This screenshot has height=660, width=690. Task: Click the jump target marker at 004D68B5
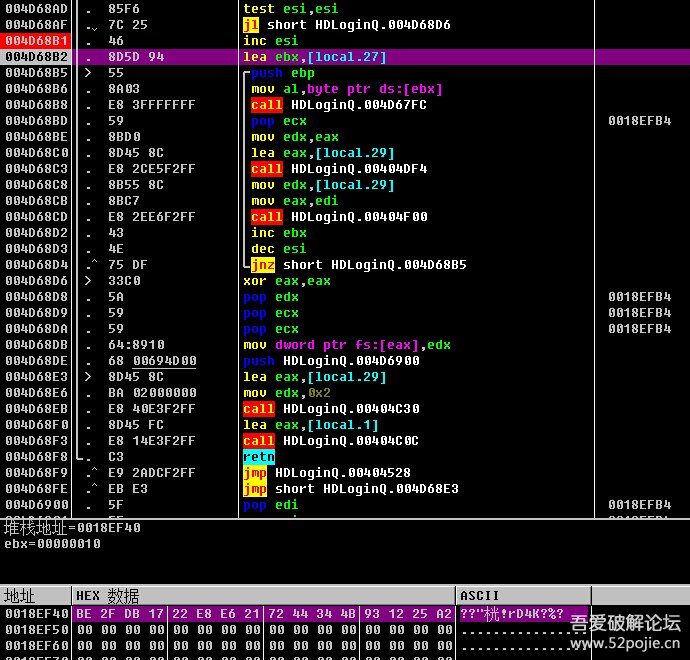coord(88,73)
